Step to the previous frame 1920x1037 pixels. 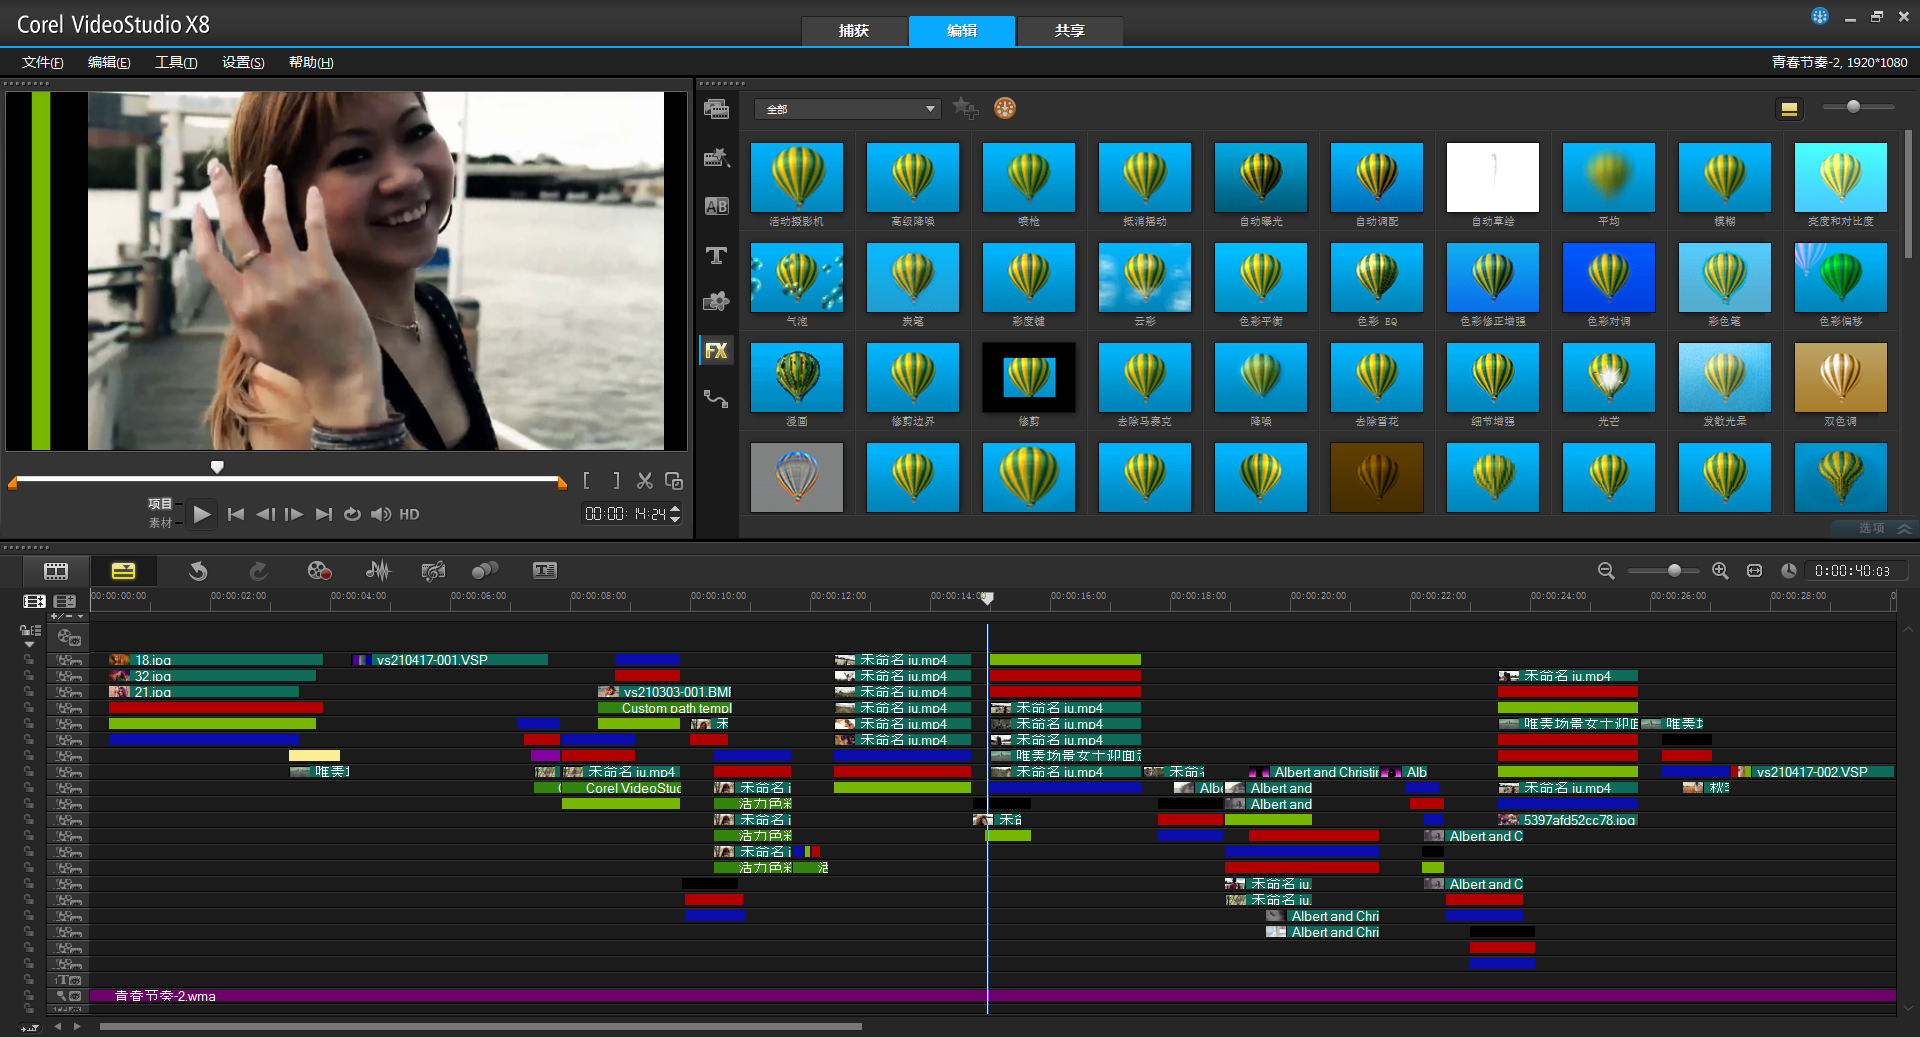265,514
